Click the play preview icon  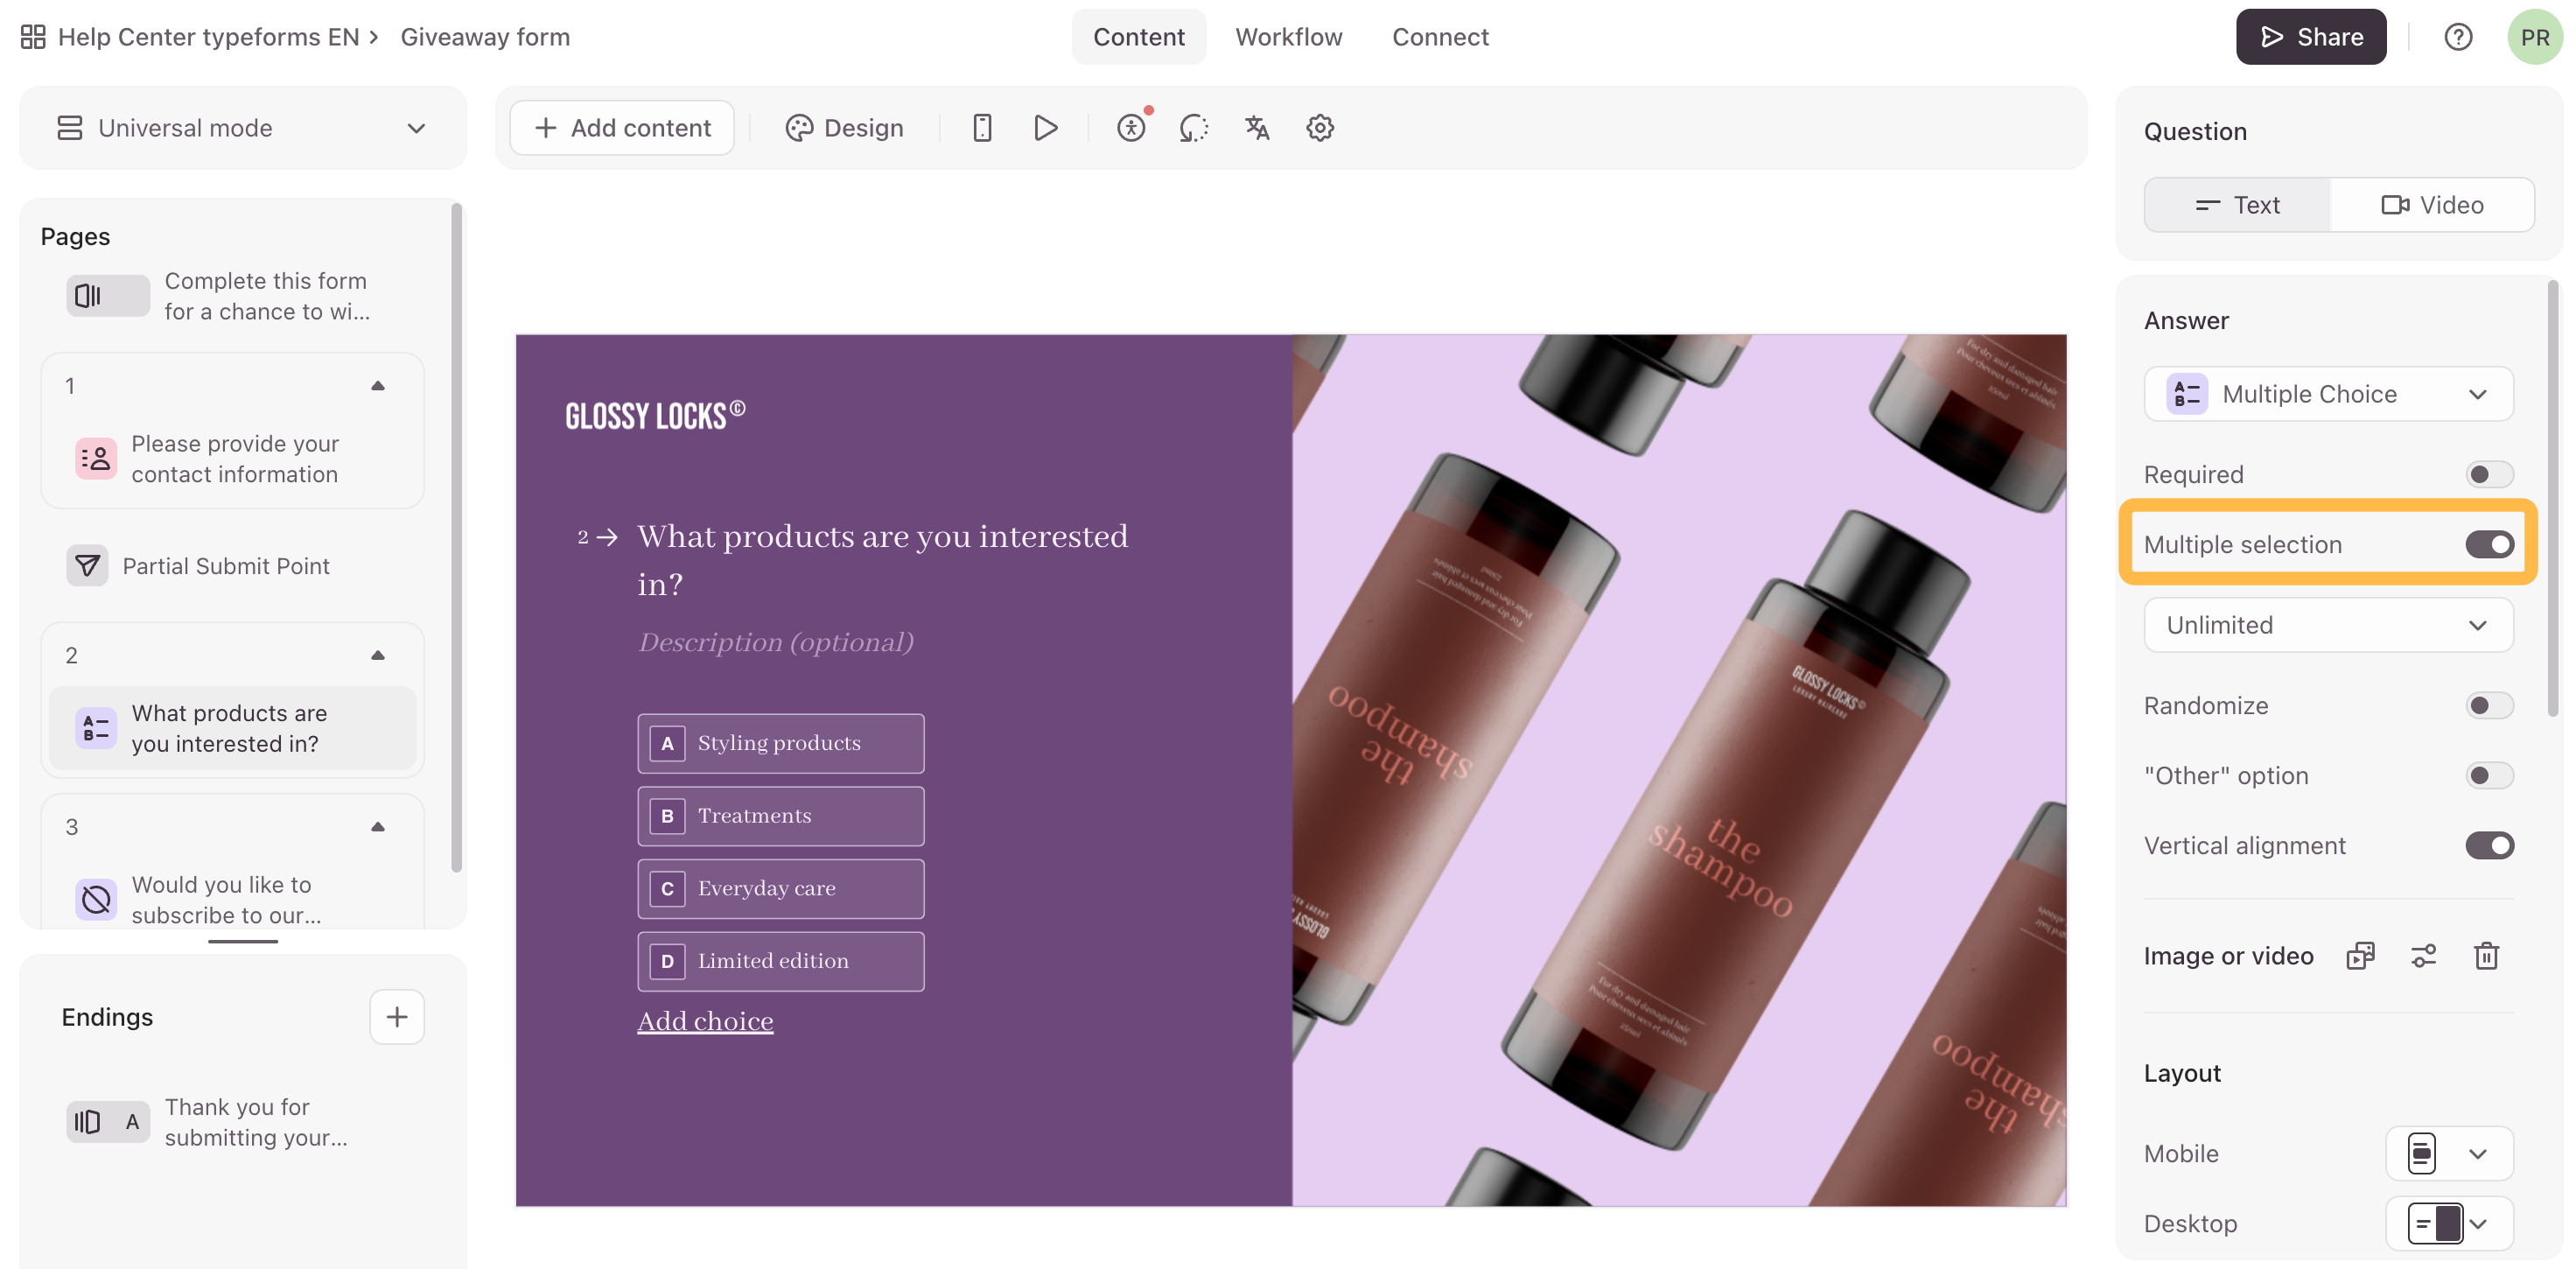(x=1045, y=128)
